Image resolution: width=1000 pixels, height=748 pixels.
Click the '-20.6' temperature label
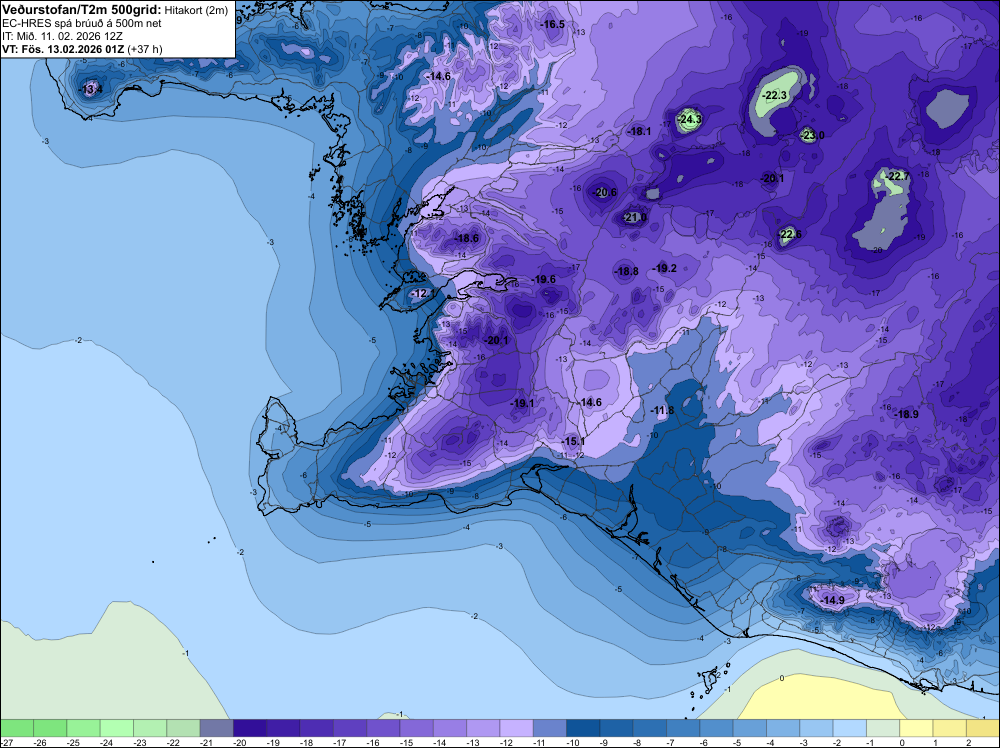(x=605, y=192)
